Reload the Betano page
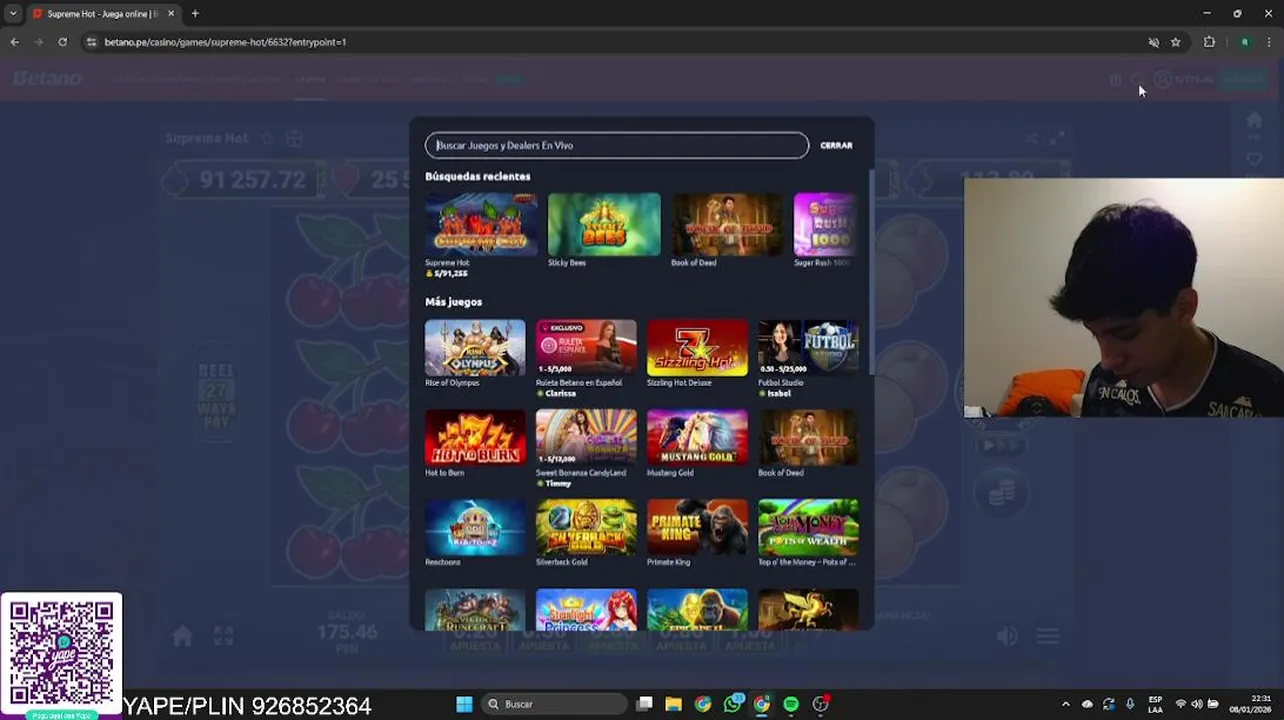 [x=62, y=42]
